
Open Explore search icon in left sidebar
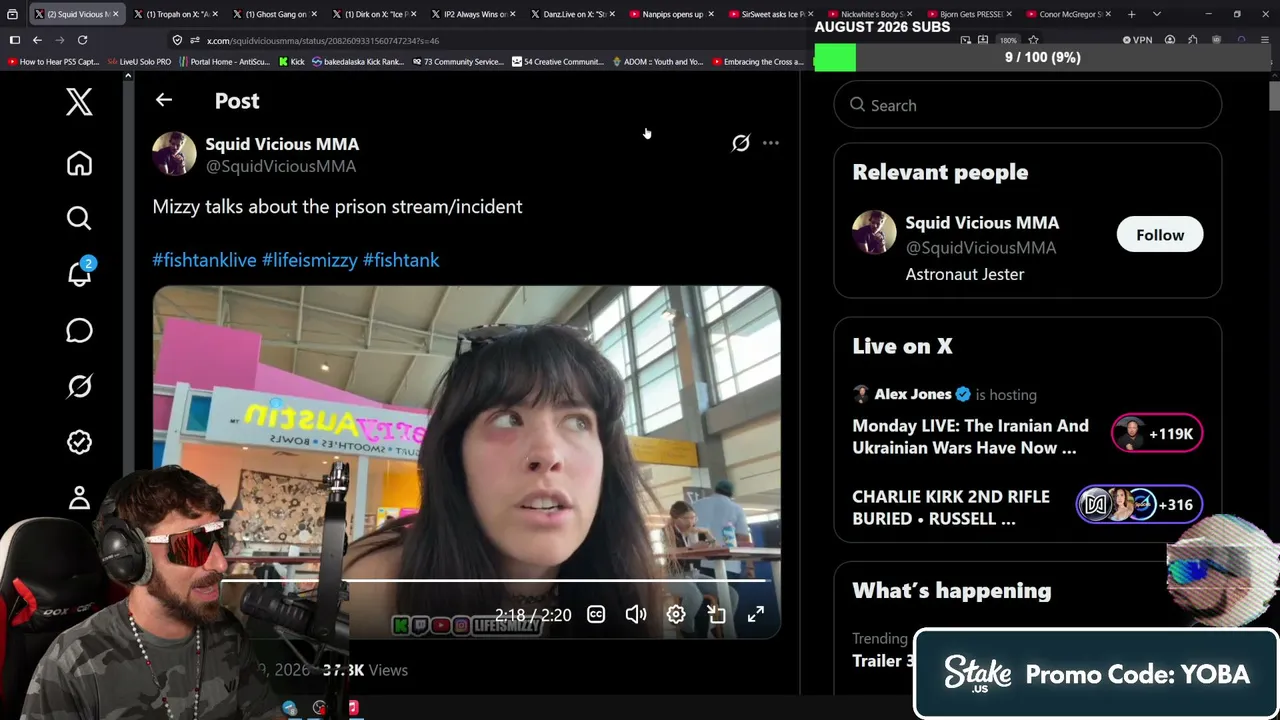pos(79,218)
